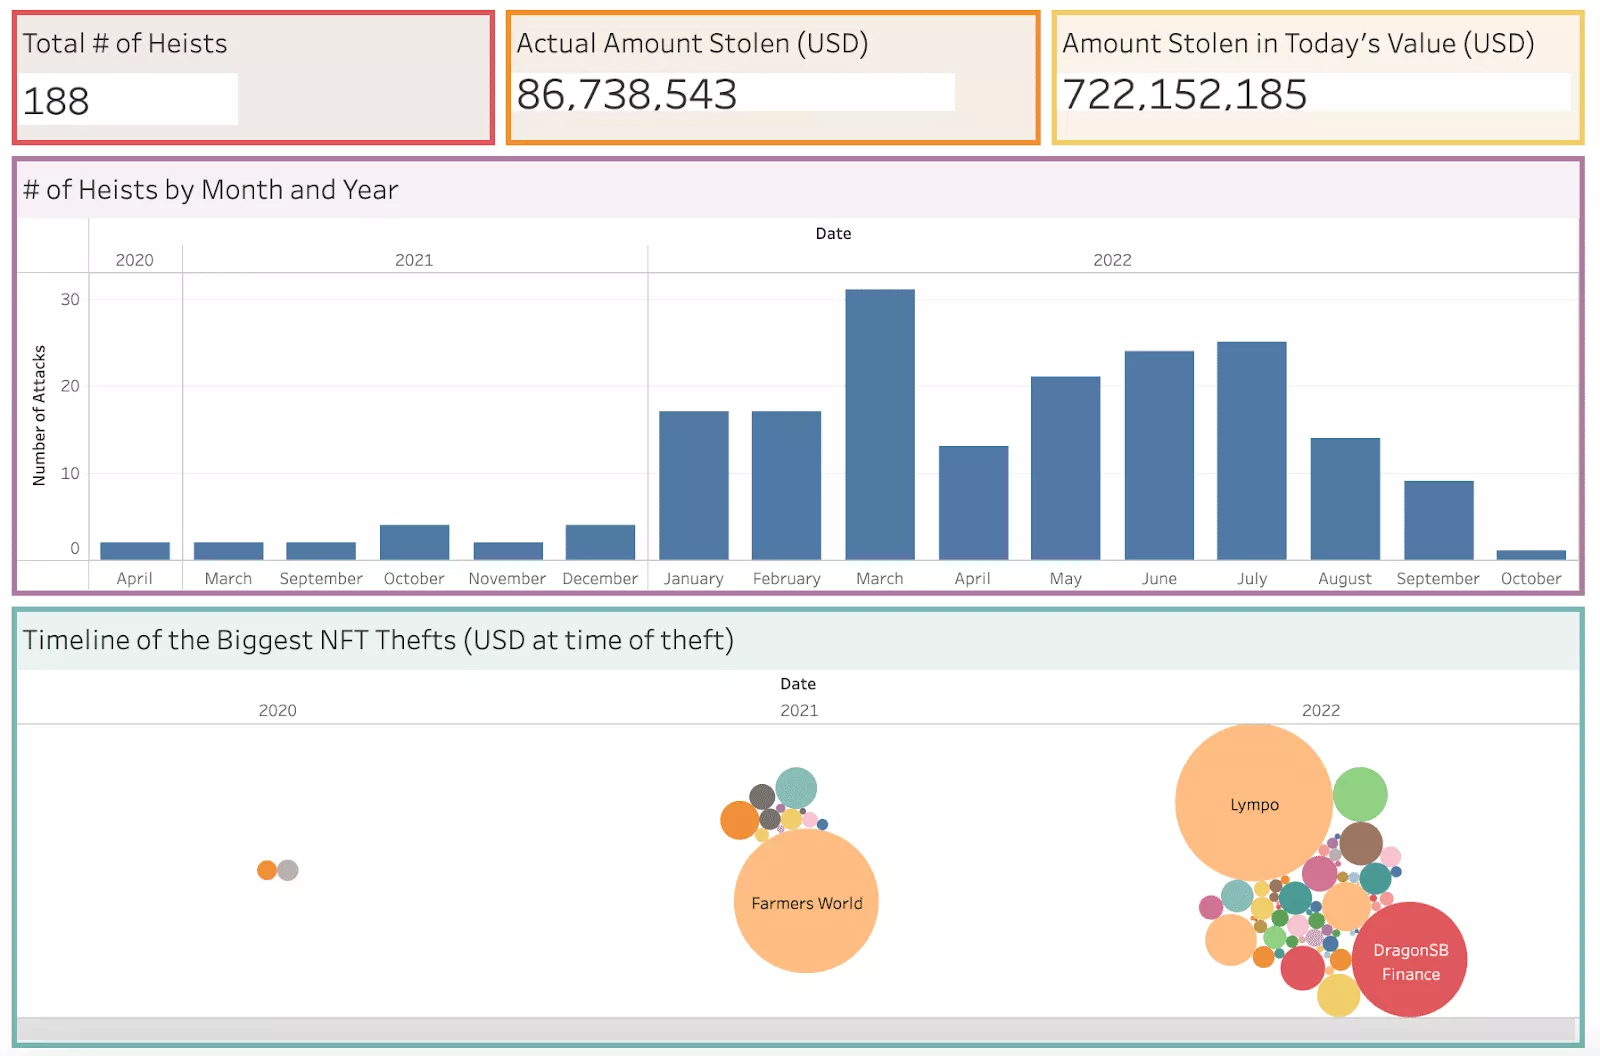Image resolution: width=1600 pixels, height=1056 pixels.
Task: Click the July month axis label
Action: click(1252, 578)
